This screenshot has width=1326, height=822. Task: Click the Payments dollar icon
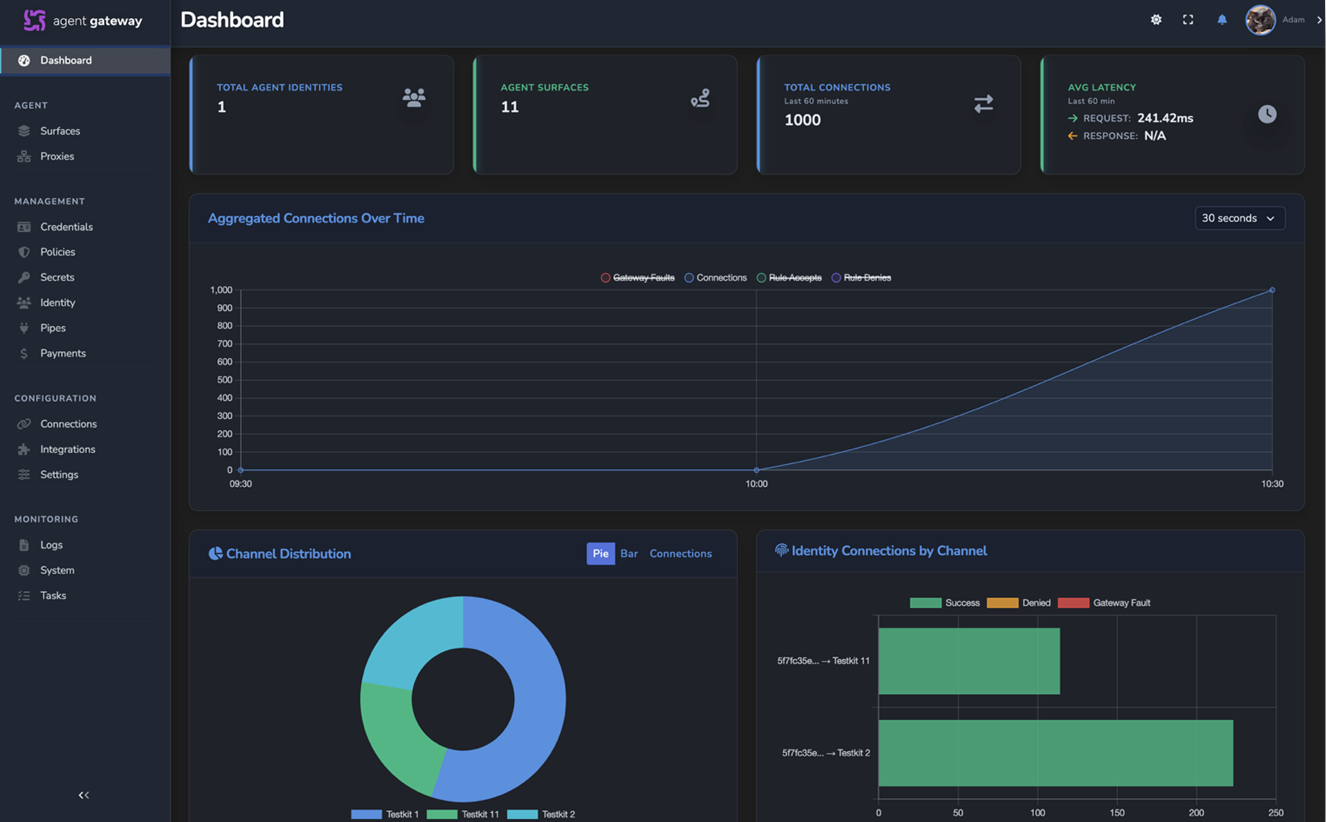(x=24, y=353)
